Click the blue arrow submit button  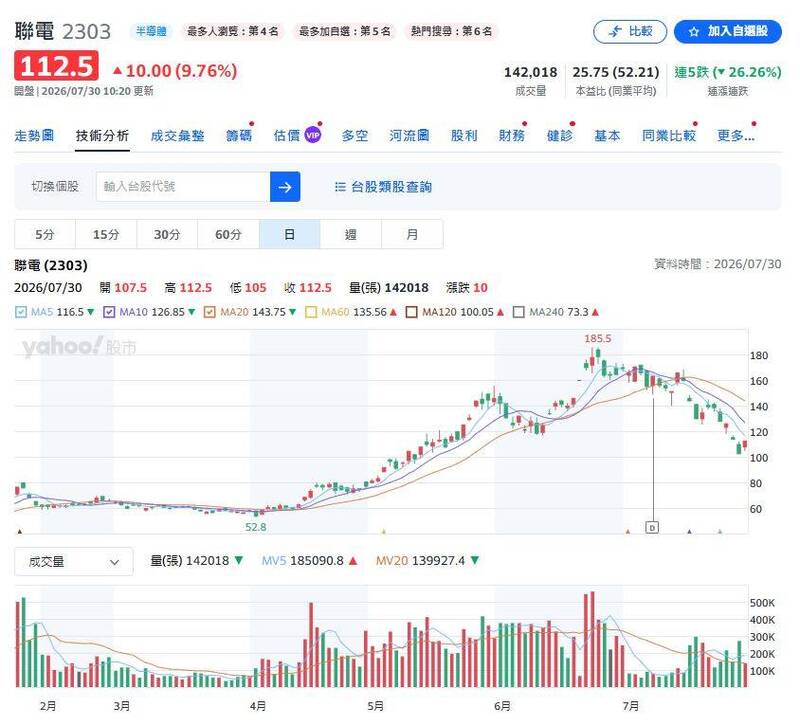point(285,187)
